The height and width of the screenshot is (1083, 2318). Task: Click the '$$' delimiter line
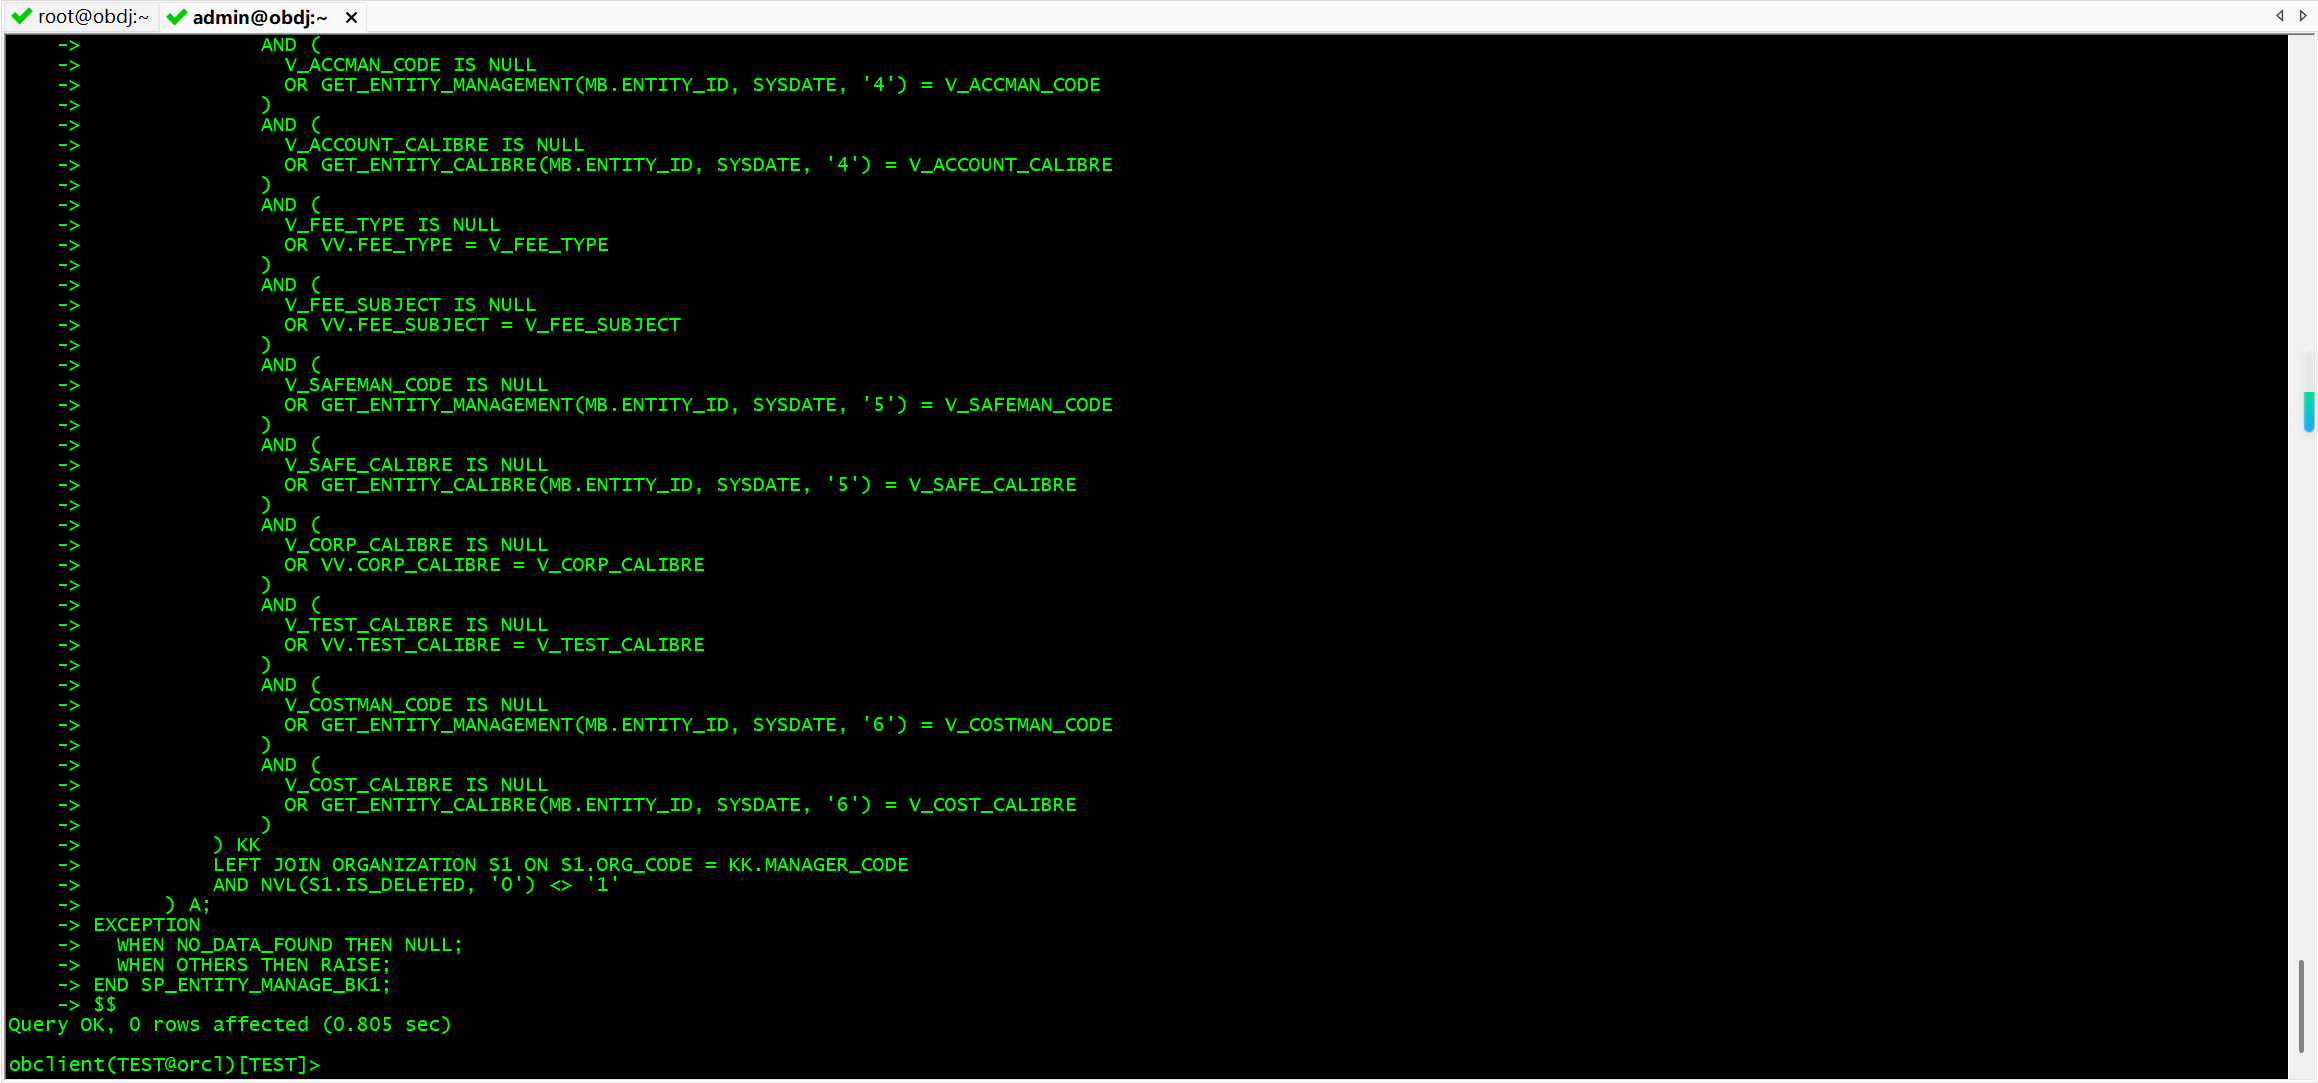pyautogui.click(x=105, y=1005)
